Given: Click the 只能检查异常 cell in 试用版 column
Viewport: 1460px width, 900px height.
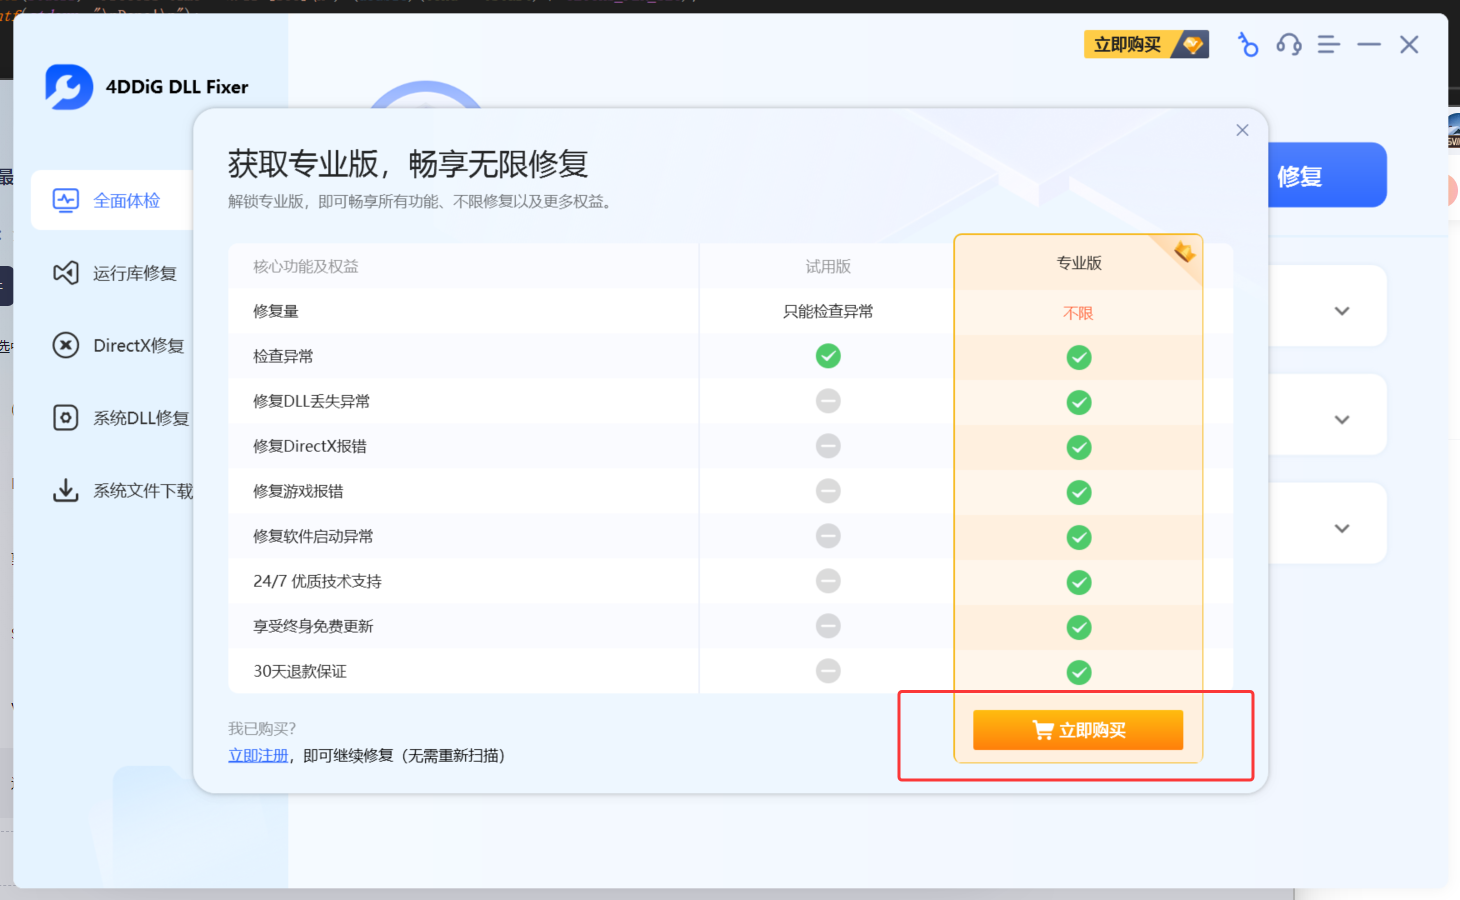Looking at the screenshot, I should tap(828, 311).
